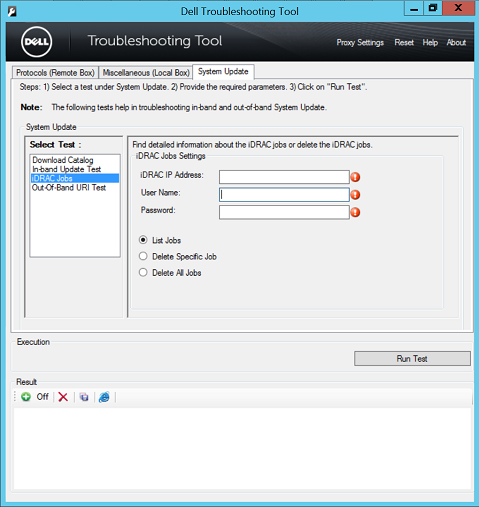Select the List Jobs radio button
The image size is (479, 507).
pyautogui.click(x=143, y=240)
